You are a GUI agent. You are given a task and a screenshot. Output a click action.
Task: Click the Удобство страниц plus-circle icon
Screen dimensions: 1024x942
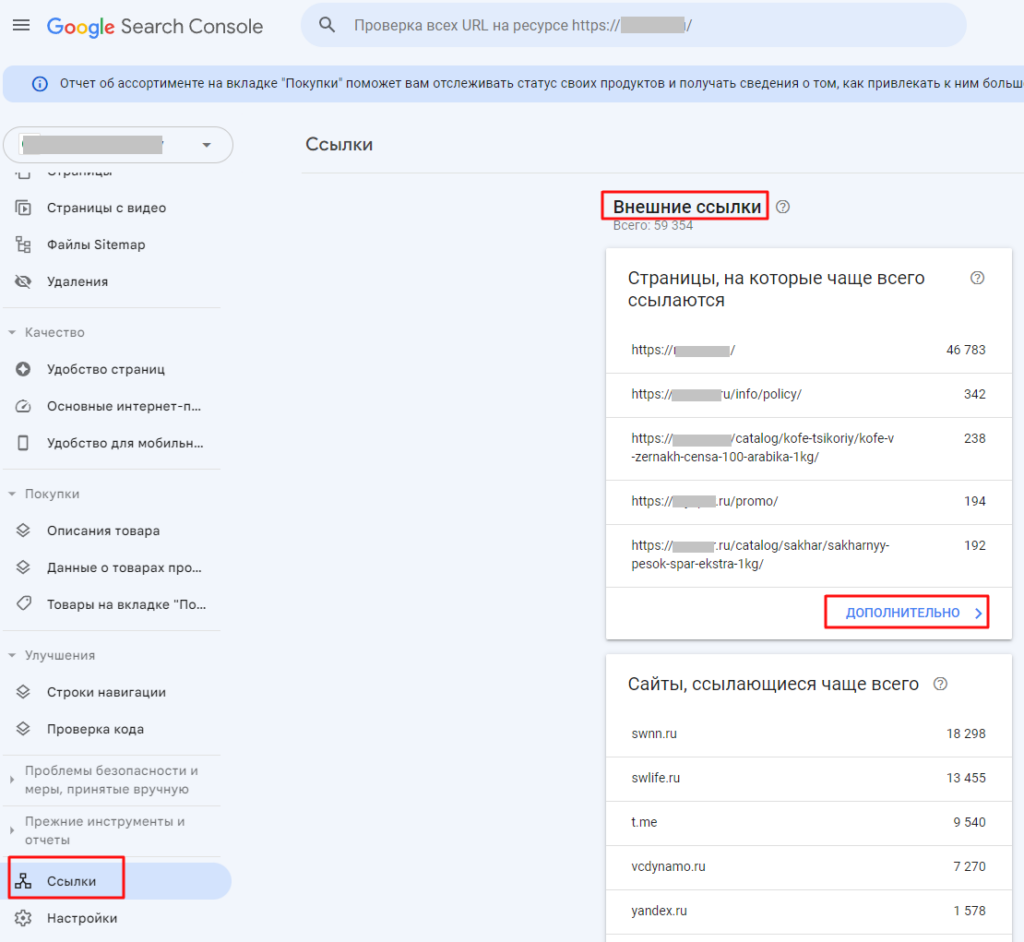tap(23, 369)
